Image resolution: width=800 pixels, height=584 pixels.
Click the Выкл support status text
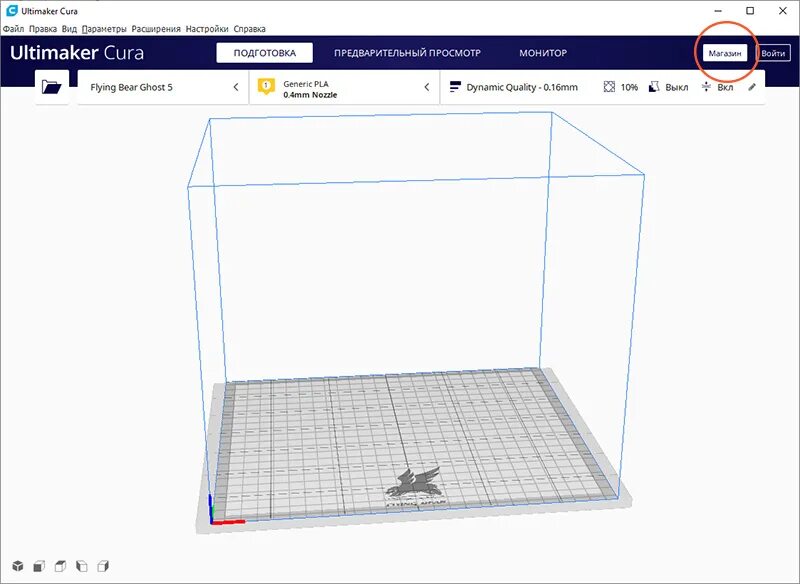(x=677, y=88)
